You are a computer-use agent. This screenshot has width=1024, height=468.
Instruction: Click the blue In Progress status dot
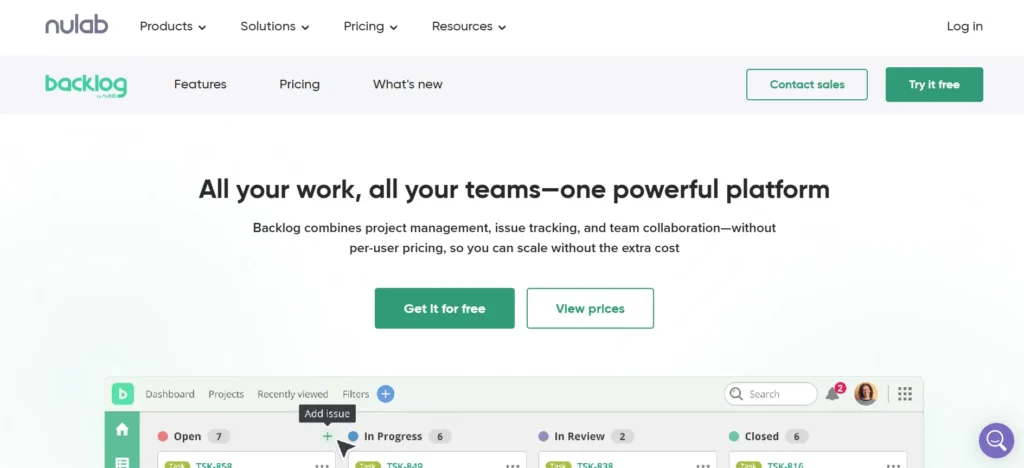pos(353,436)
